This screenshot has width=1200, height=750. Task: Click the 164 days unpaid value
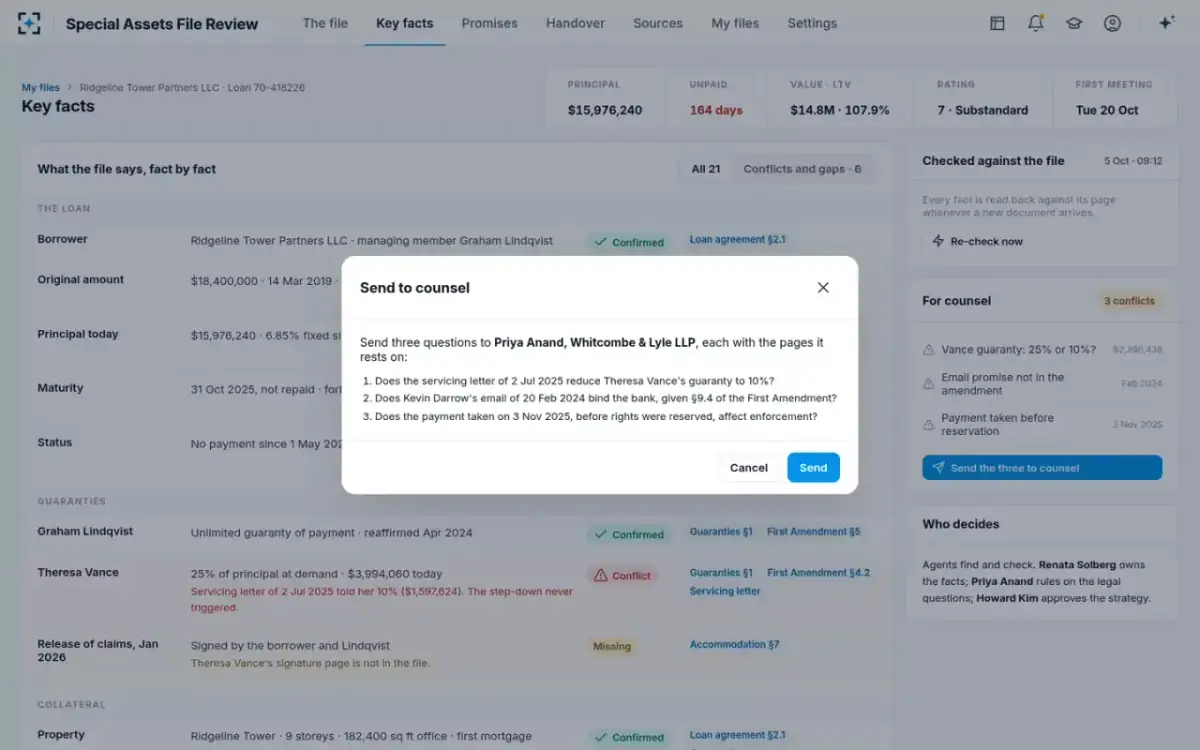click(716, 110)
